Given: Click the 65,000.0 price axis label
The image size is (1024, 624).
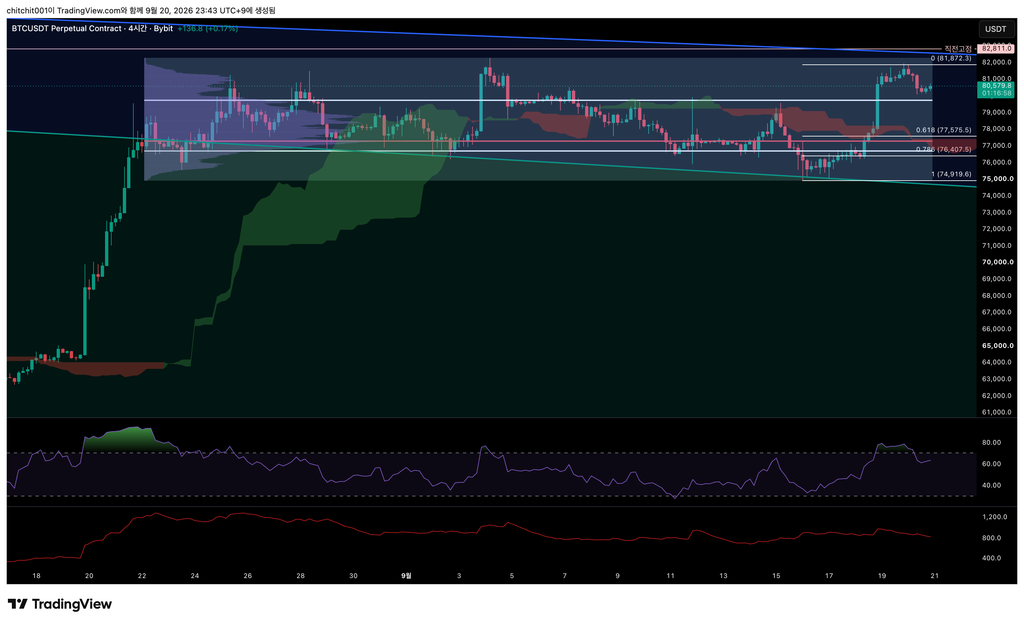Looking at the screenshot, I should [x=997, y=345].
